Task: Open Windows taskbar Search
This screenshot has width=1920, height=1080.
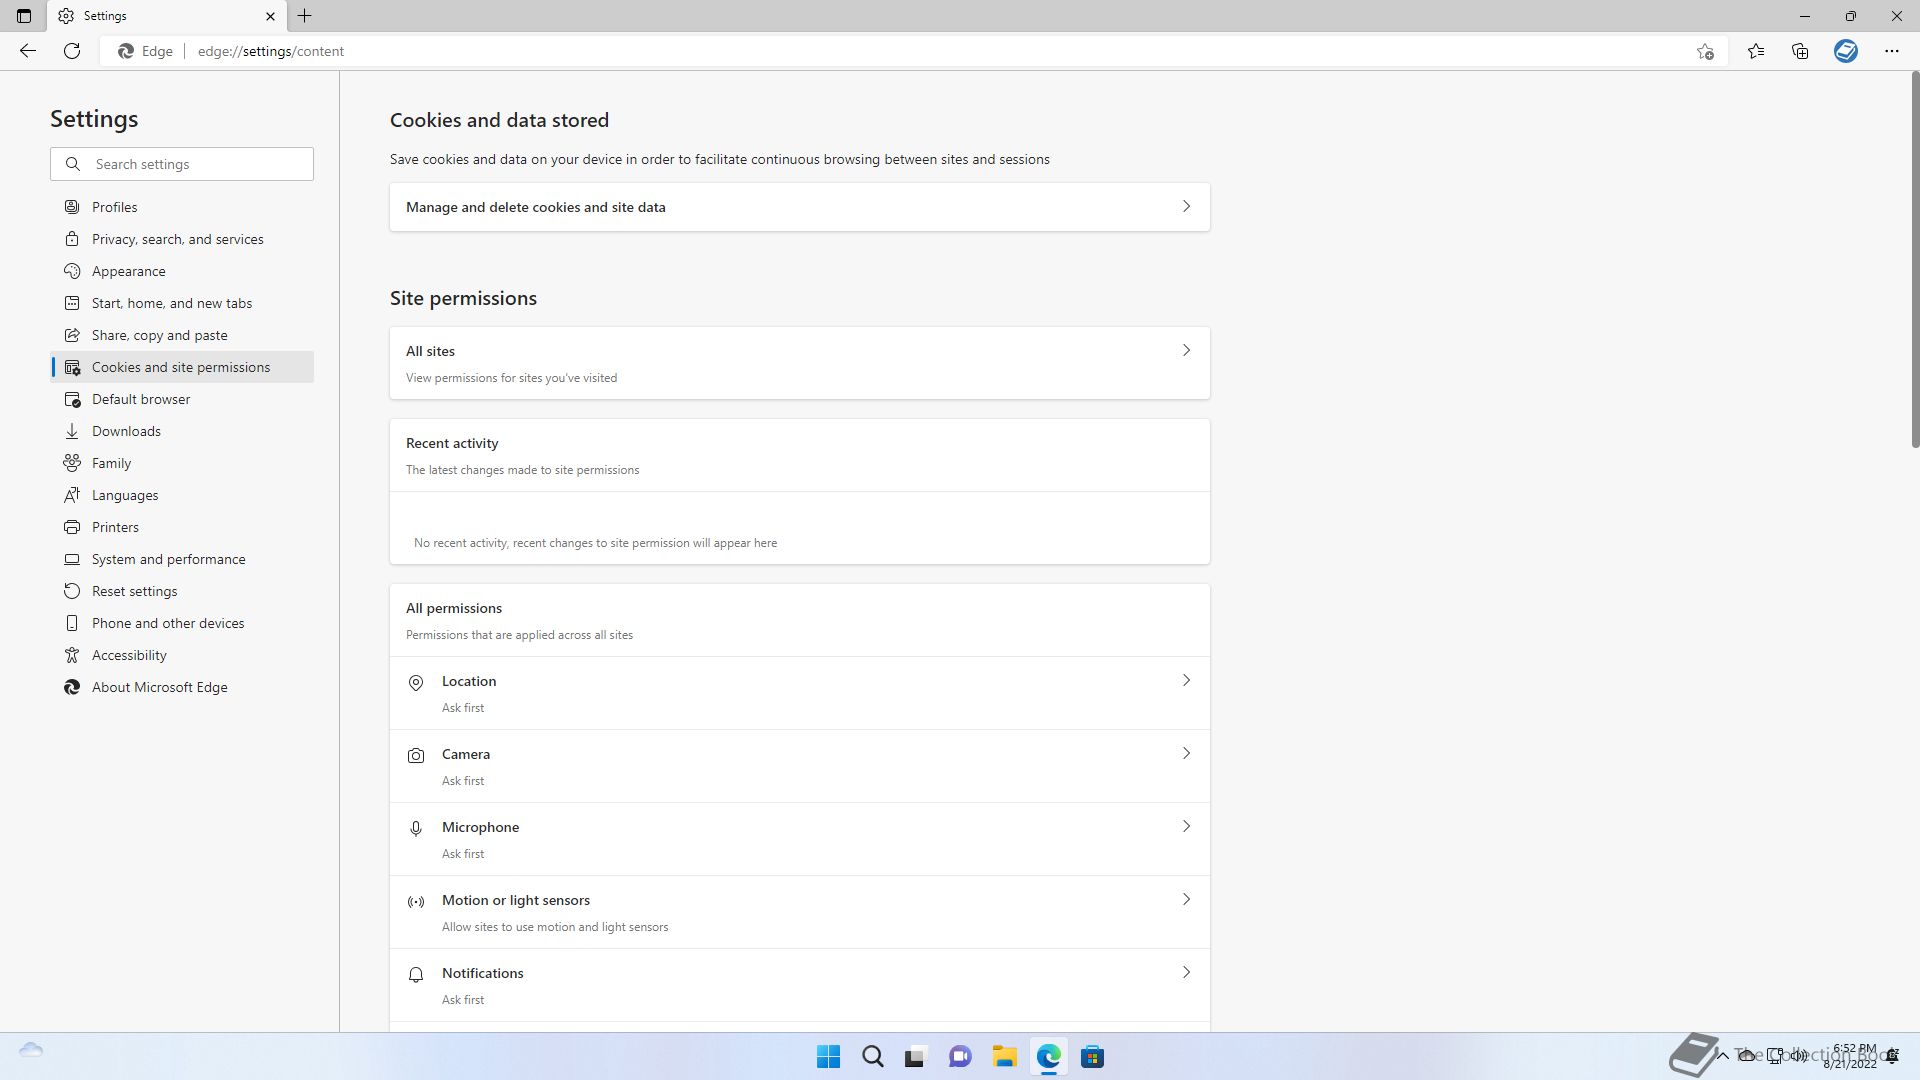Action: point(872,1057)
